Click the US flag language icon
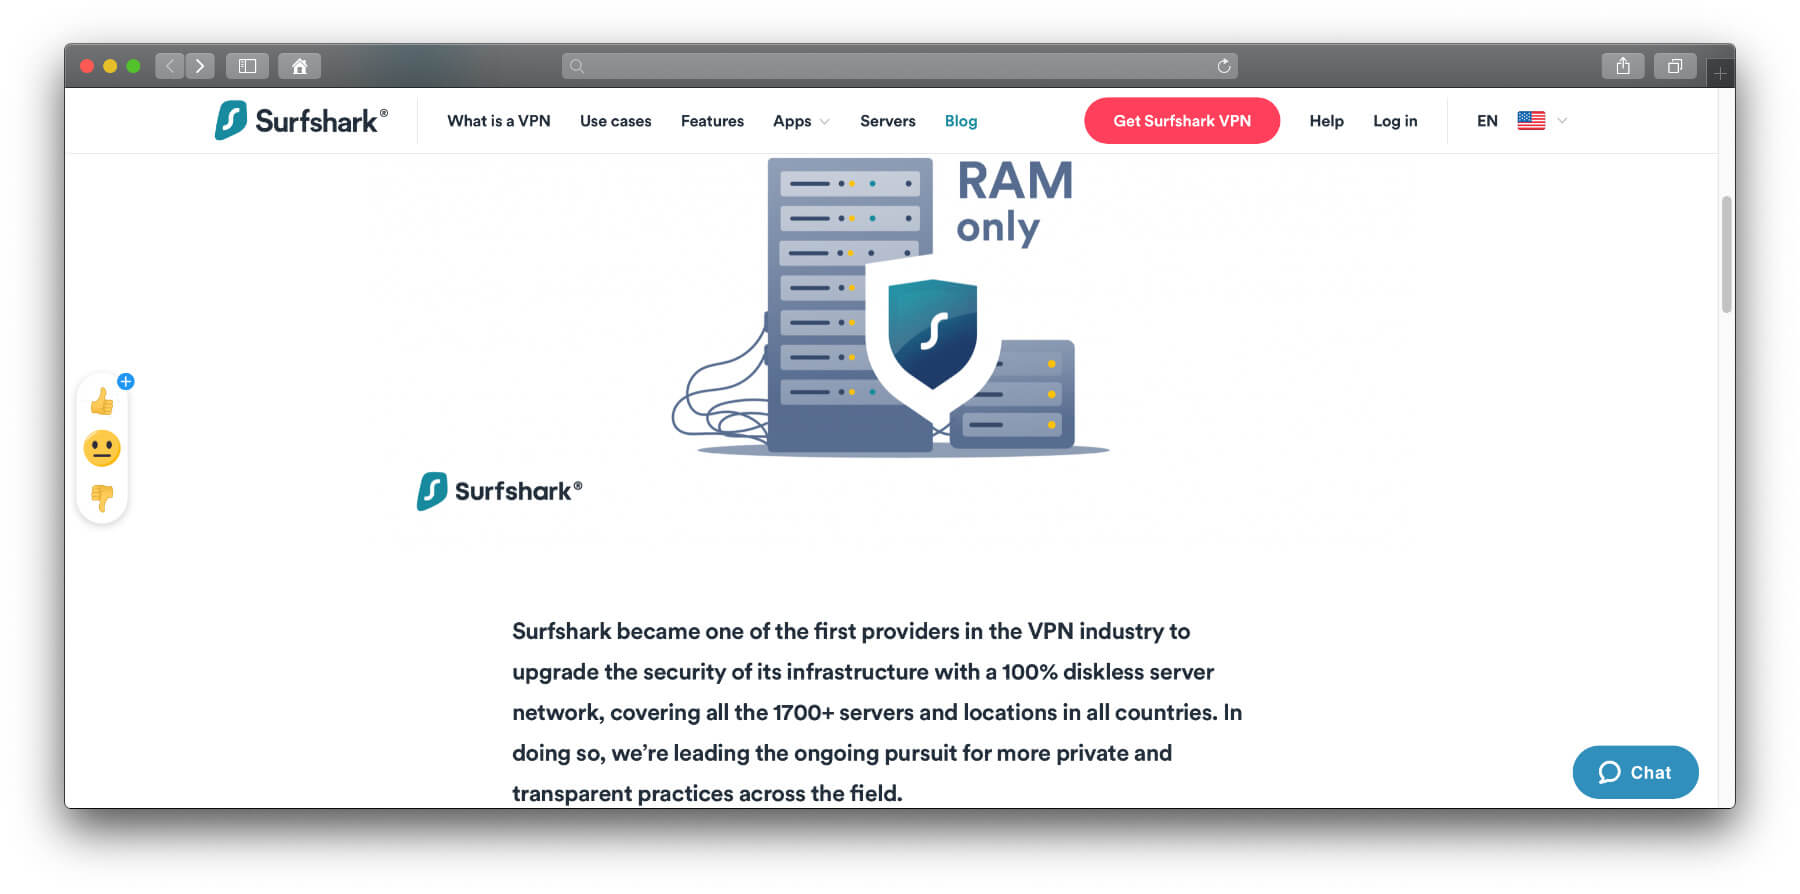 pyautogui.click(x=1531, y=120)
